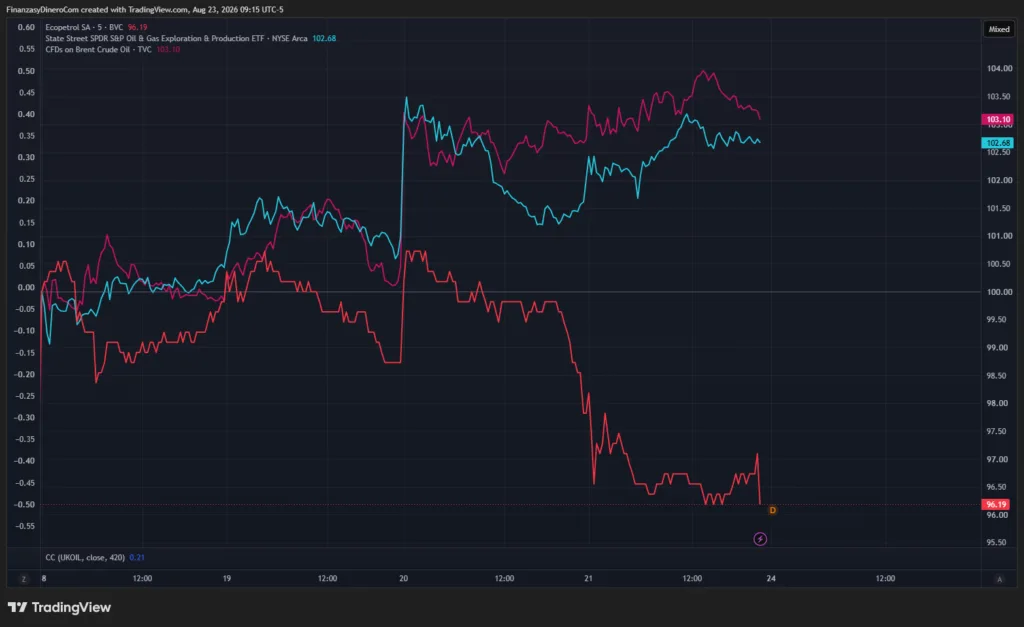Click the red 96.19 price tag
The width and height of the screenshot is (1024, 627).
tap(996, 504)
